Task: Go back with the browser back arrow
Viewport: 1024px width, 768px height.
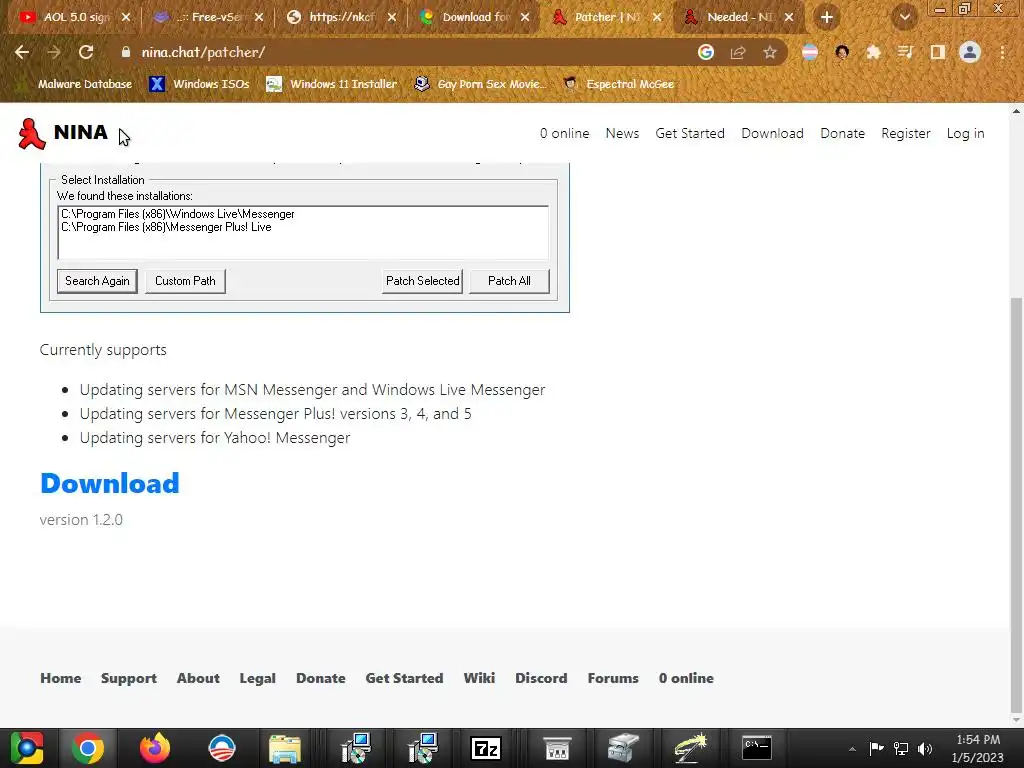Action: (22, 52)
